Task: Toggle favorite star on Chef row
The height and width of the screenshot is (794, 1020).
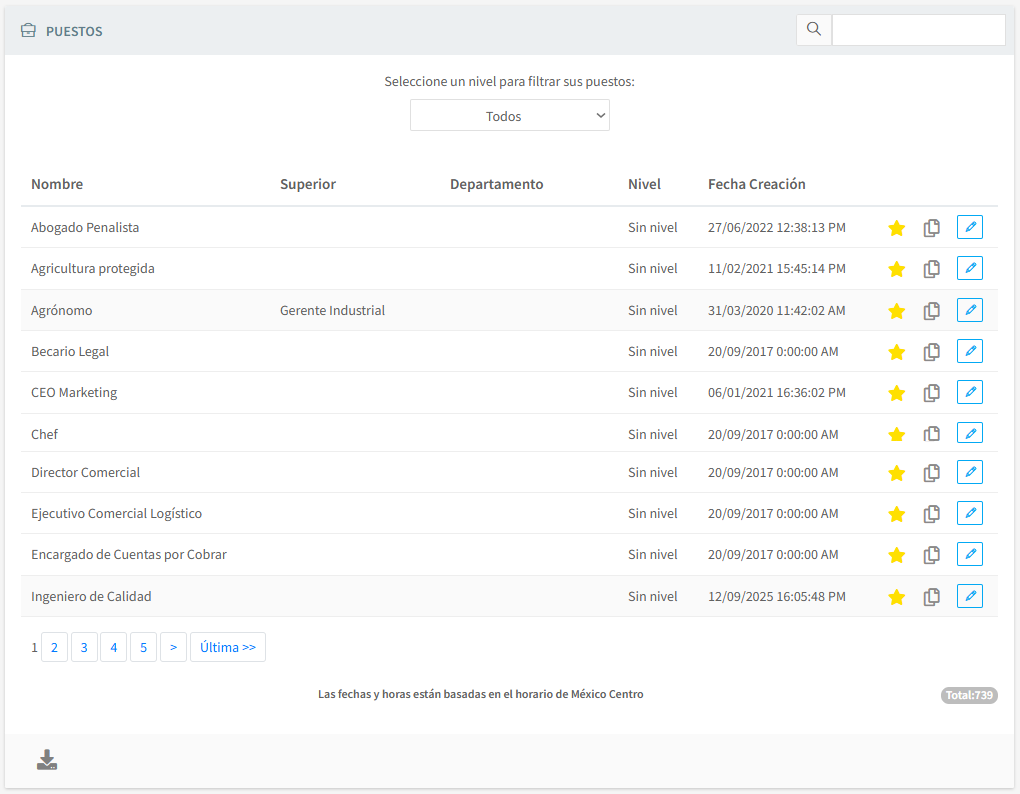Action: tap(896, 435)
